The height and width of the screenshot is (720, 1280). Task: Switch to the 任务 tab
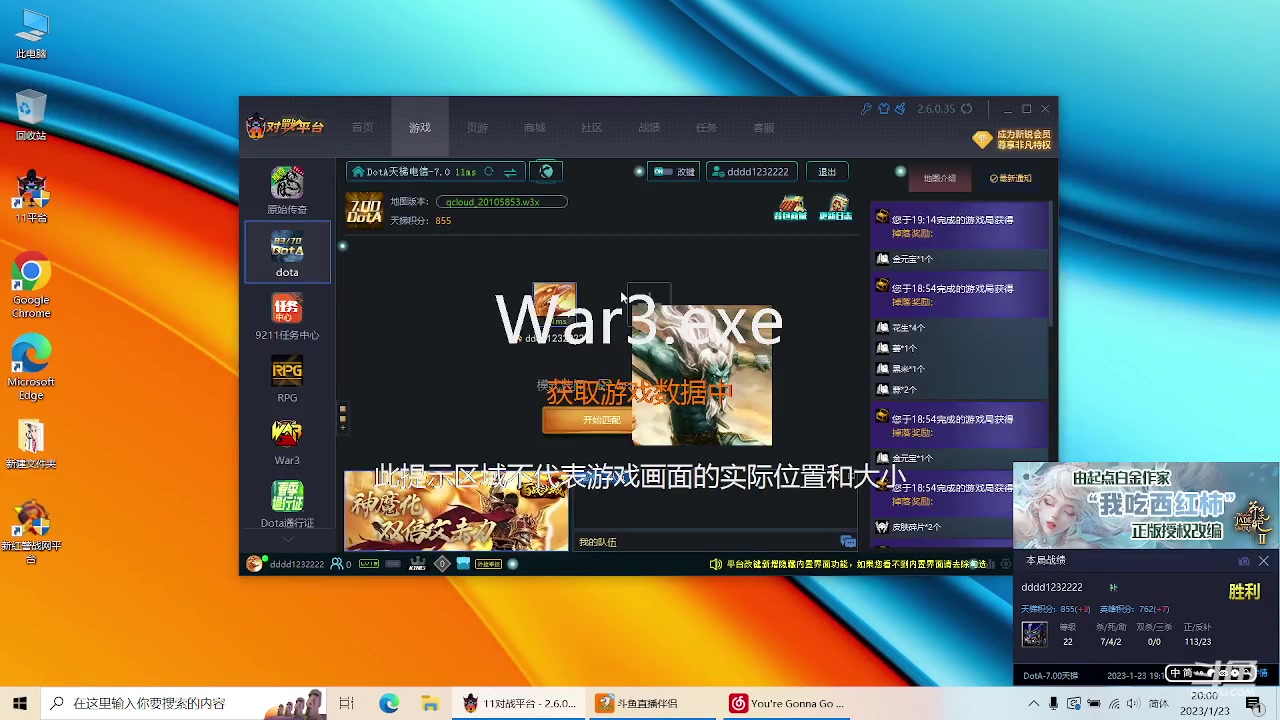[706, 128]
